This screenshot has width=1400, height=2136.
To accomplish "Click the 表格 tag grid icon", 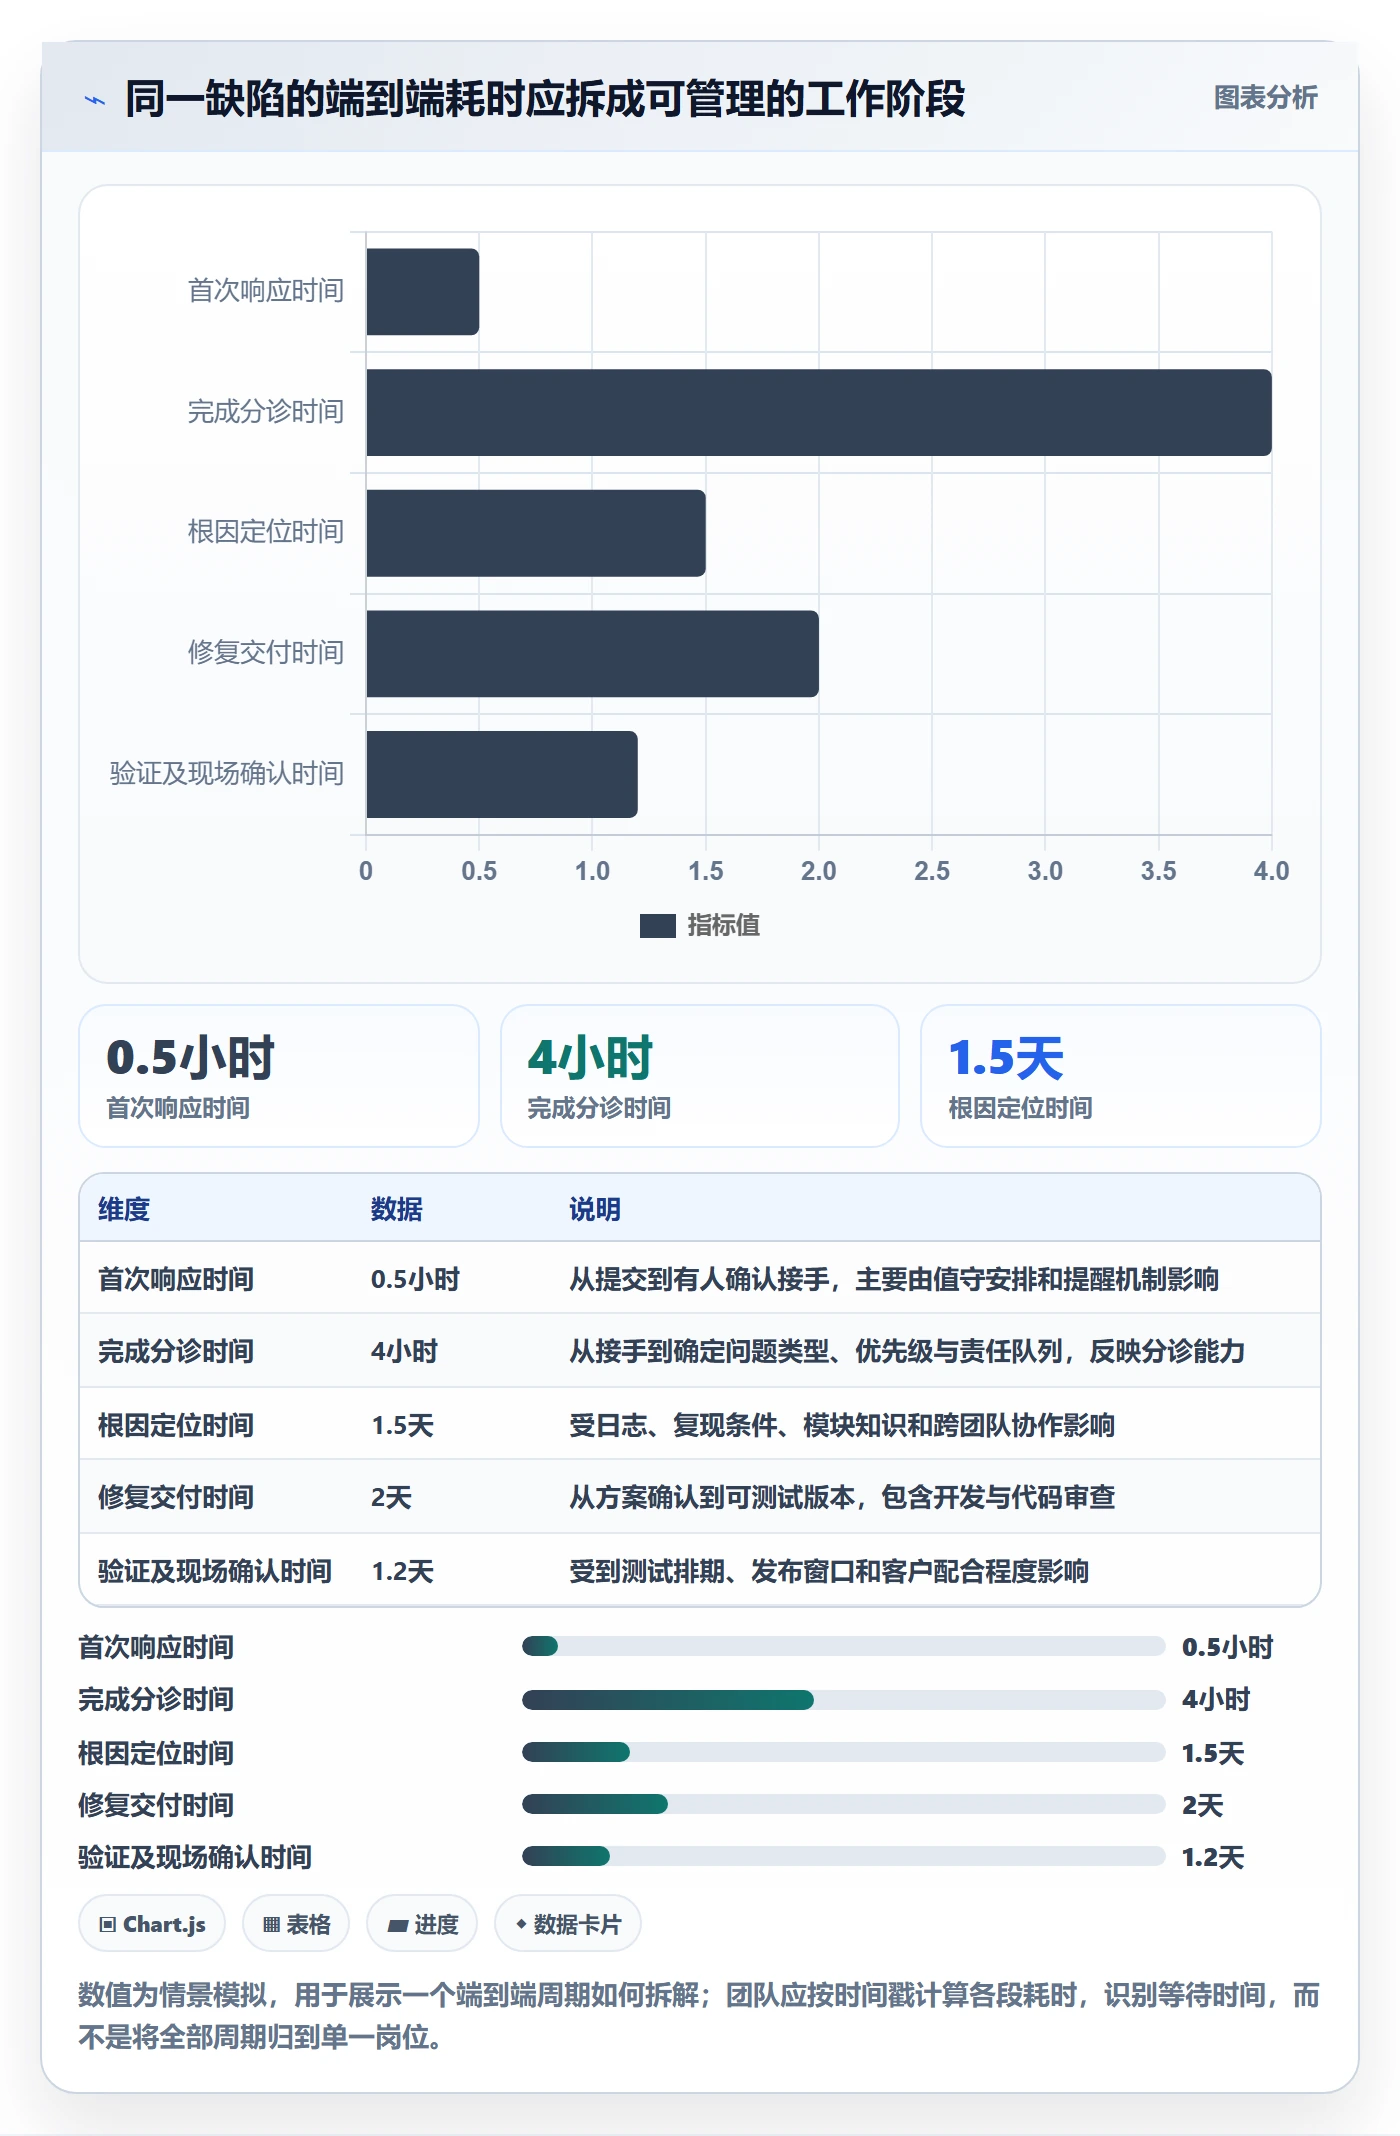I will coord(271,1924).
